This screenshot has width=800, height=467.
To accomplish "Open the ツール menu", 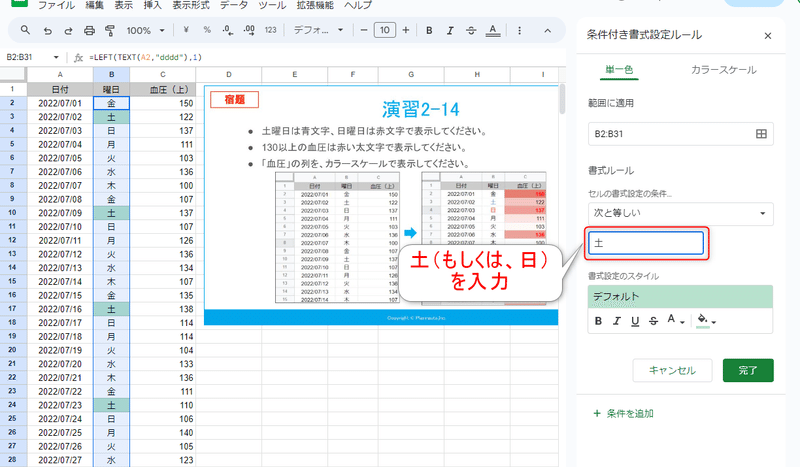I will click(x=272, y=5).
